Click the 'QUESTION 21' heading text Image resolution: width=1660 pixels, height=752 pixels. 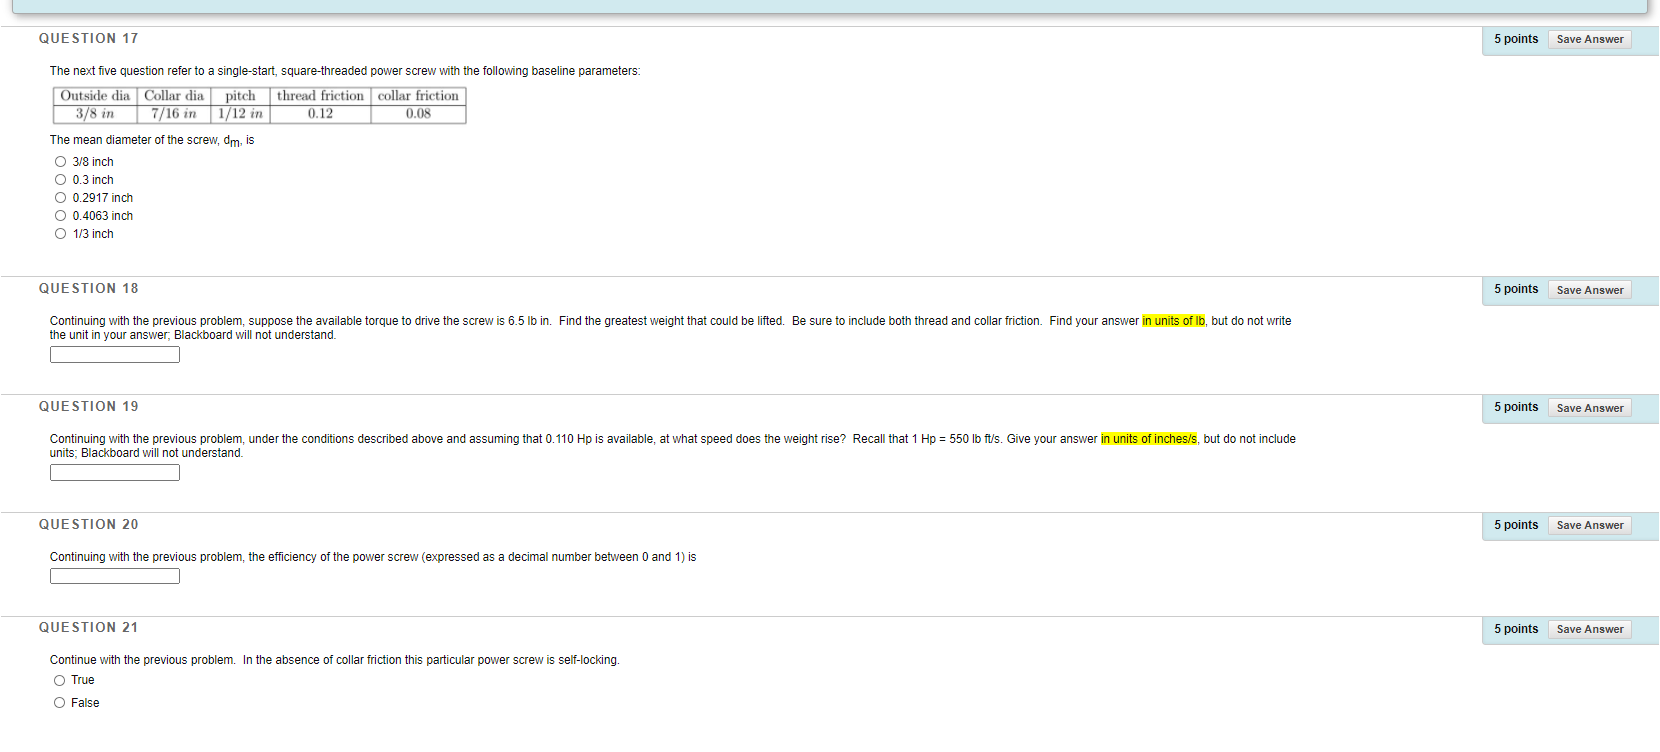89,627
